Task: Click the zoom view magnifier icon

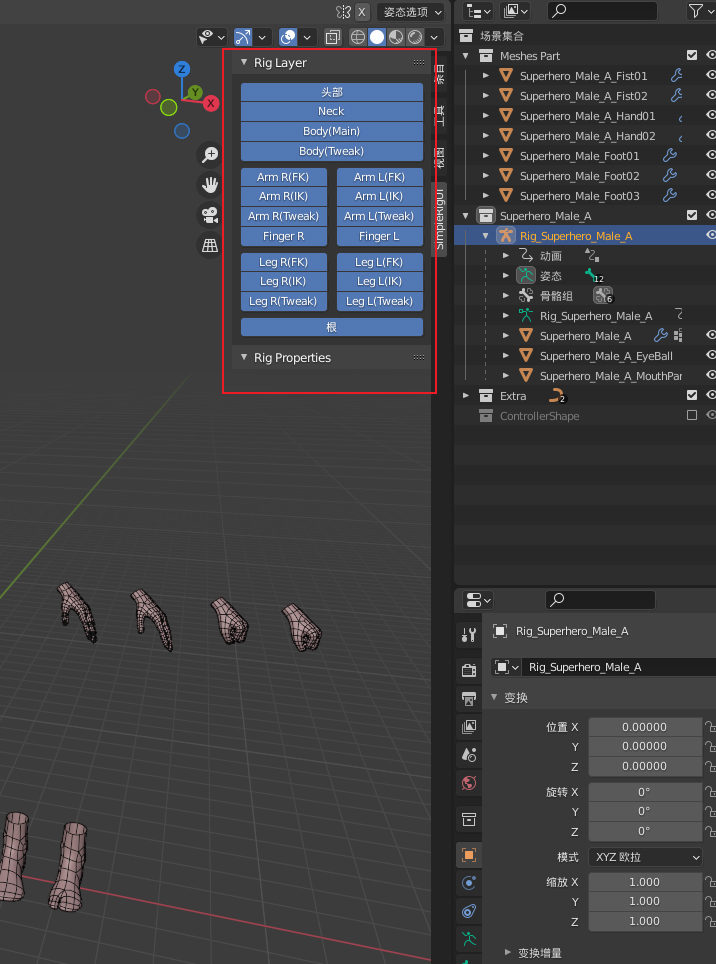Action: (x=210, y=154)
